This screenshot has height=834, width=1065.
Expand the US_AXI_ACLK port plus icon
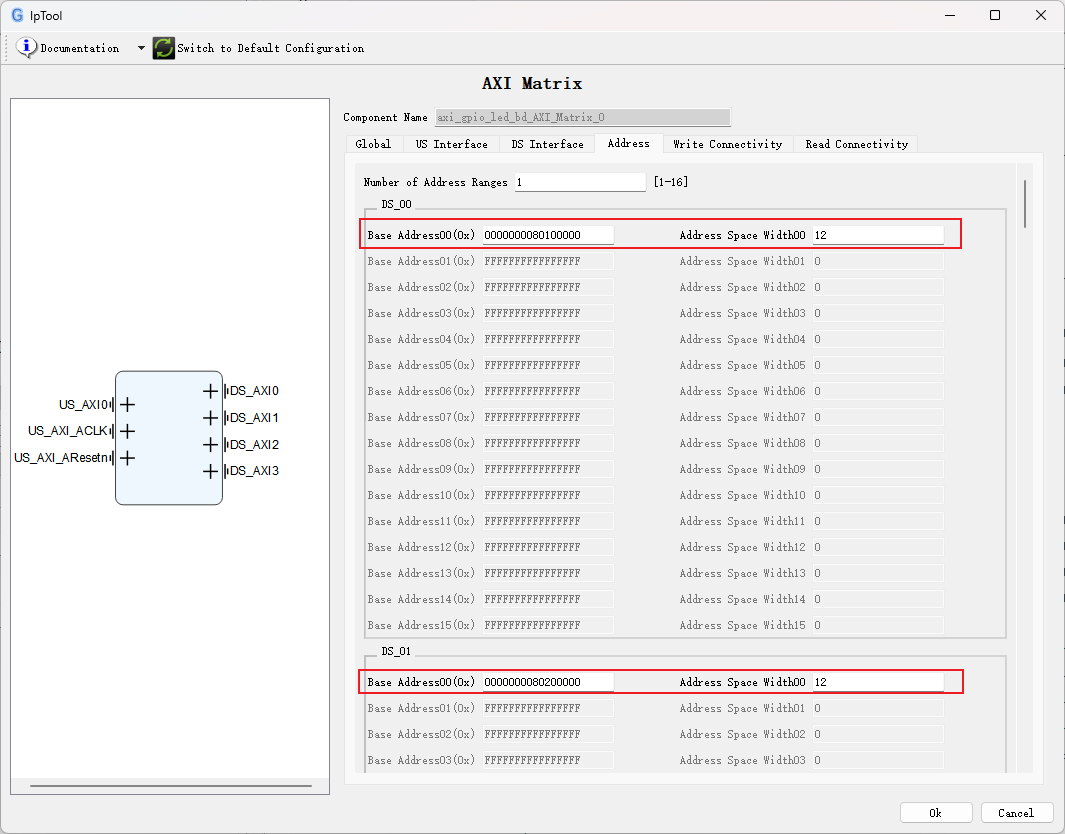pyautogui.click(x=128, y=432)
